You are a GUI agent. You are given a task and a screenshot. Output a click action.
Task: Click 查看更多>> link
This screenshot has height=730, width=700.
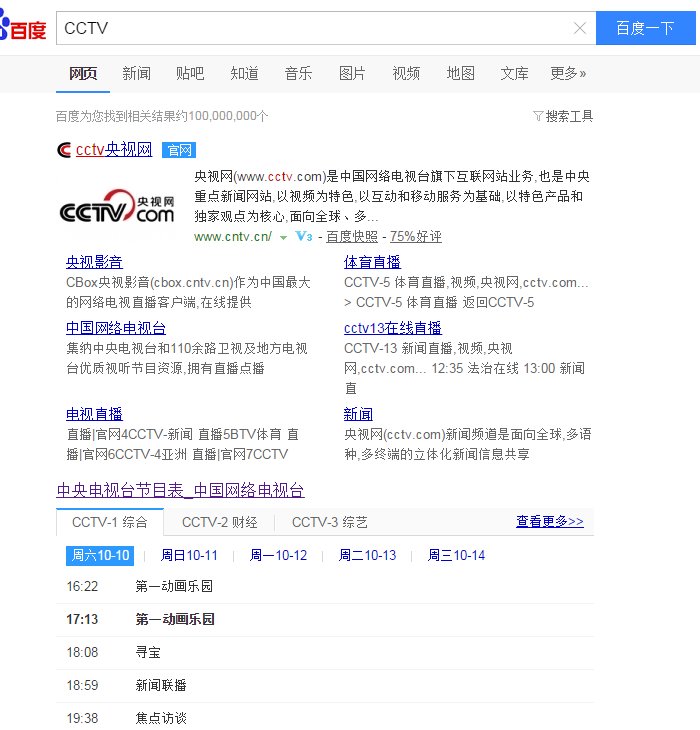tap(550, 521)
